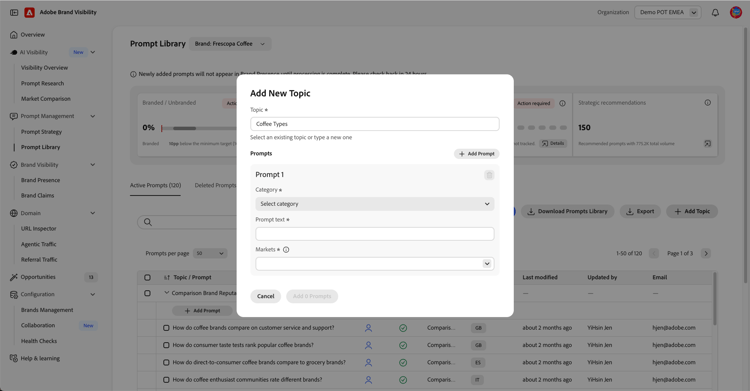This screenshot has width=750, height=391.
Task: Open Prompt Research in sidebar
Action: (x=42, y=83)
